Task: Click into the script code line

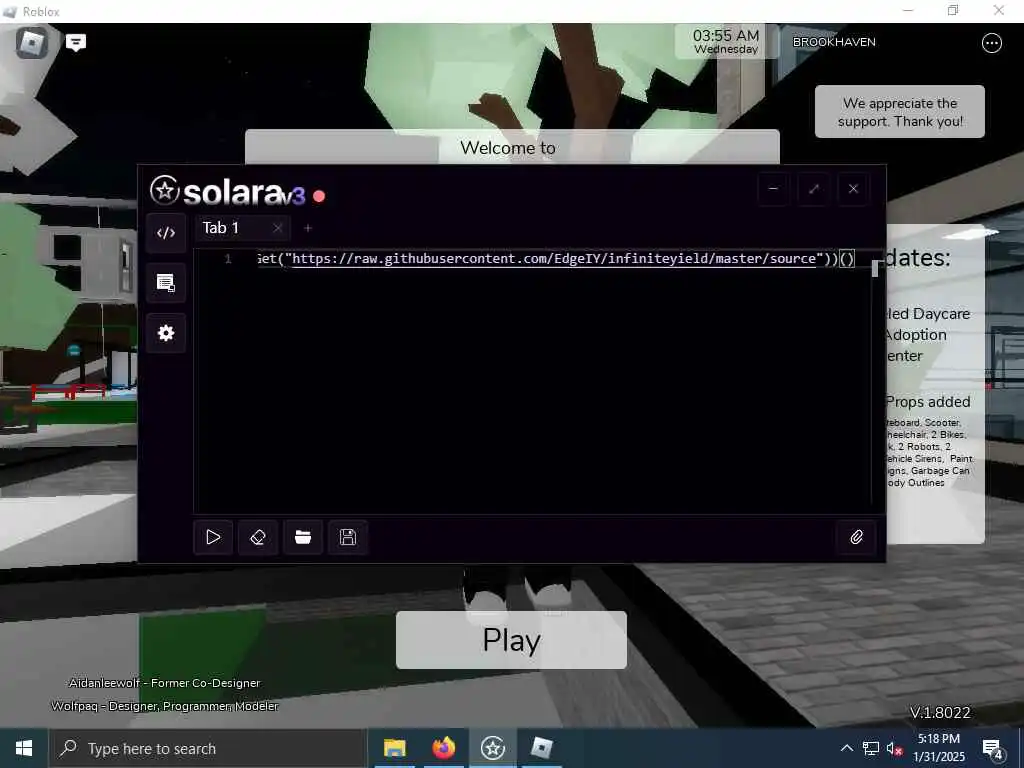Action: click(555, 259)
